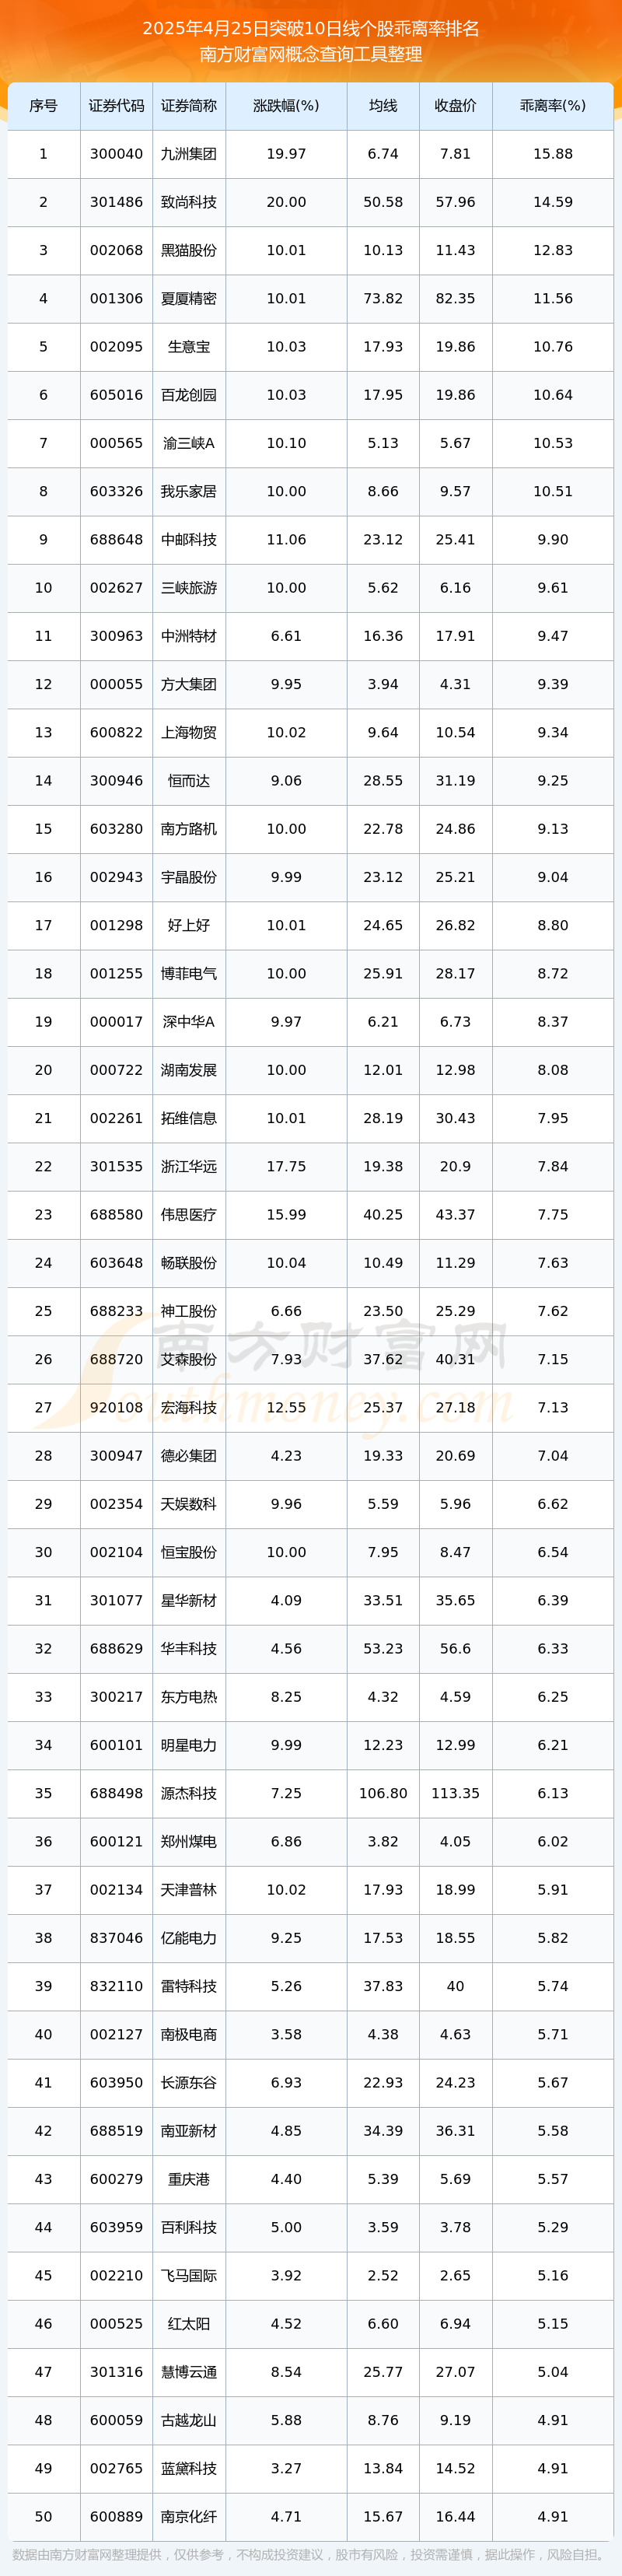This screenshot has width=622, height=2576.
Task: Select 飞马国际 stock name
Action: 189,2275
